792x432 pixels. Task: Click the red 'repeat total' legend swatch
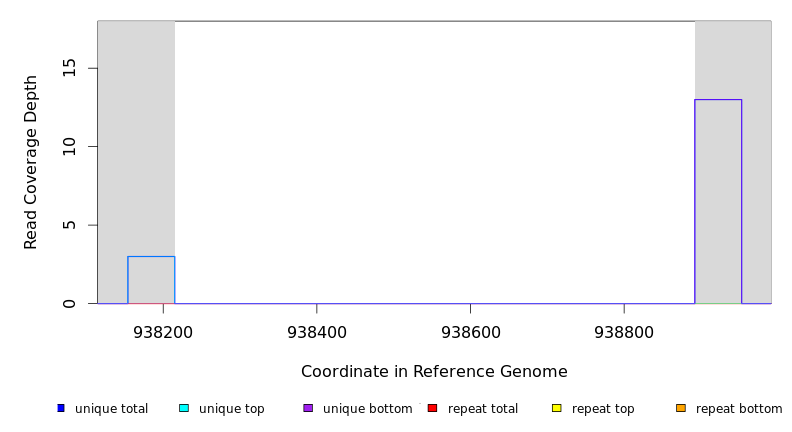point(432,408)
